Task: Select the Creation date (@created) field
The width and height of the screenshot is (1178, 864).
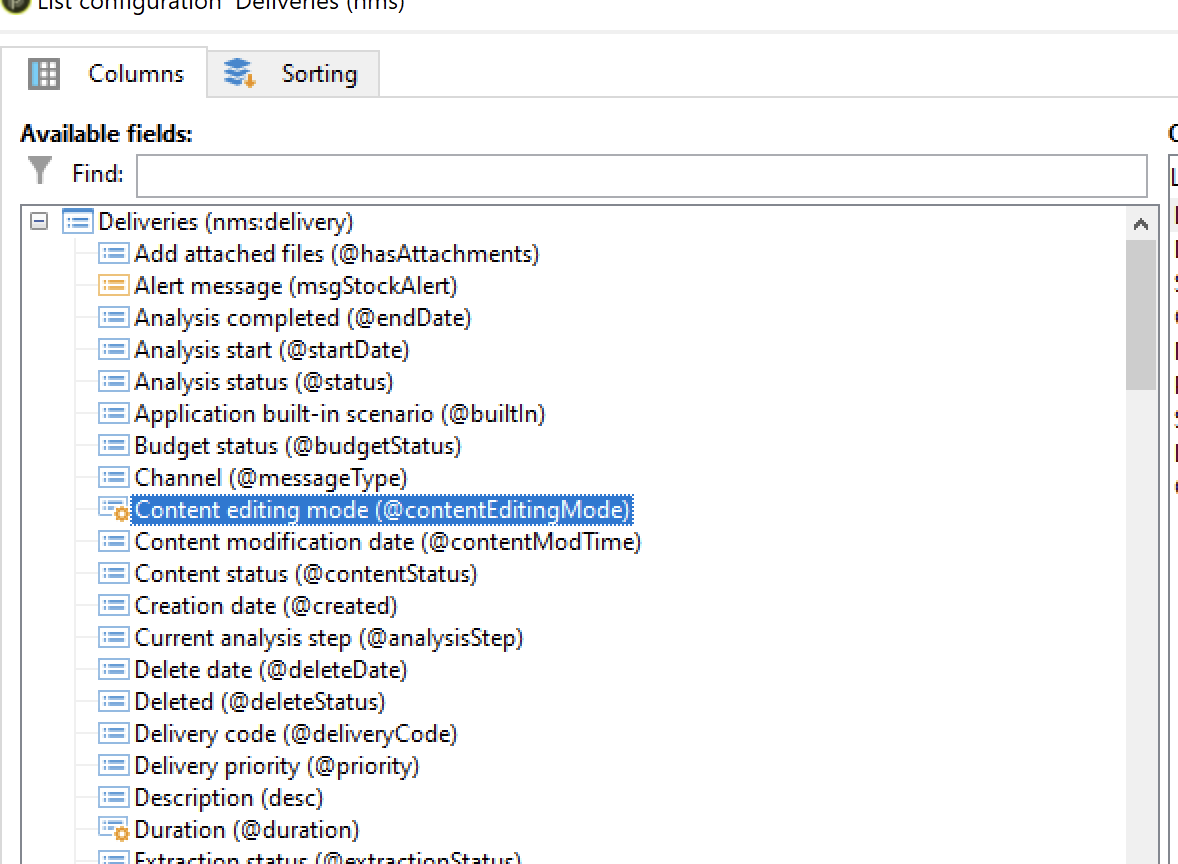Action: (x=265, y=606)
